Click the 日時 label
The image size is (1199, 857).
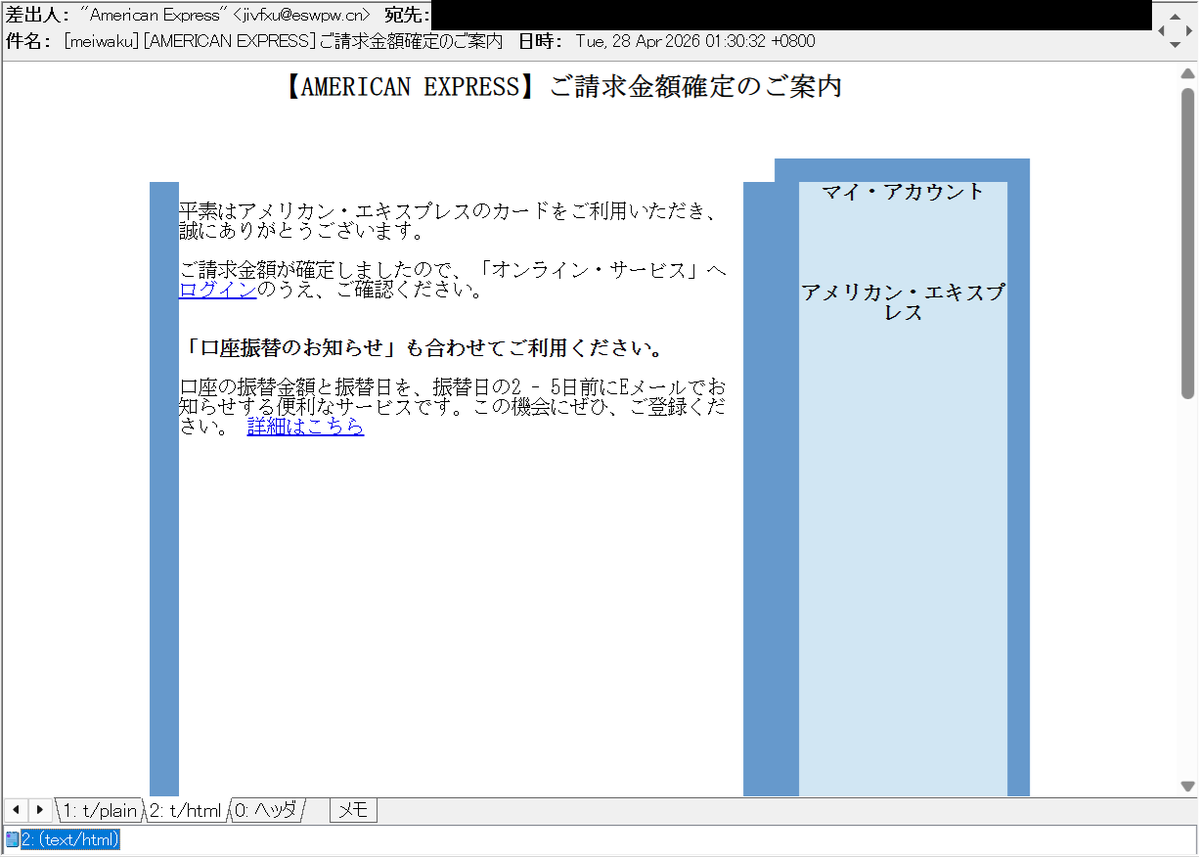(539, 41)
